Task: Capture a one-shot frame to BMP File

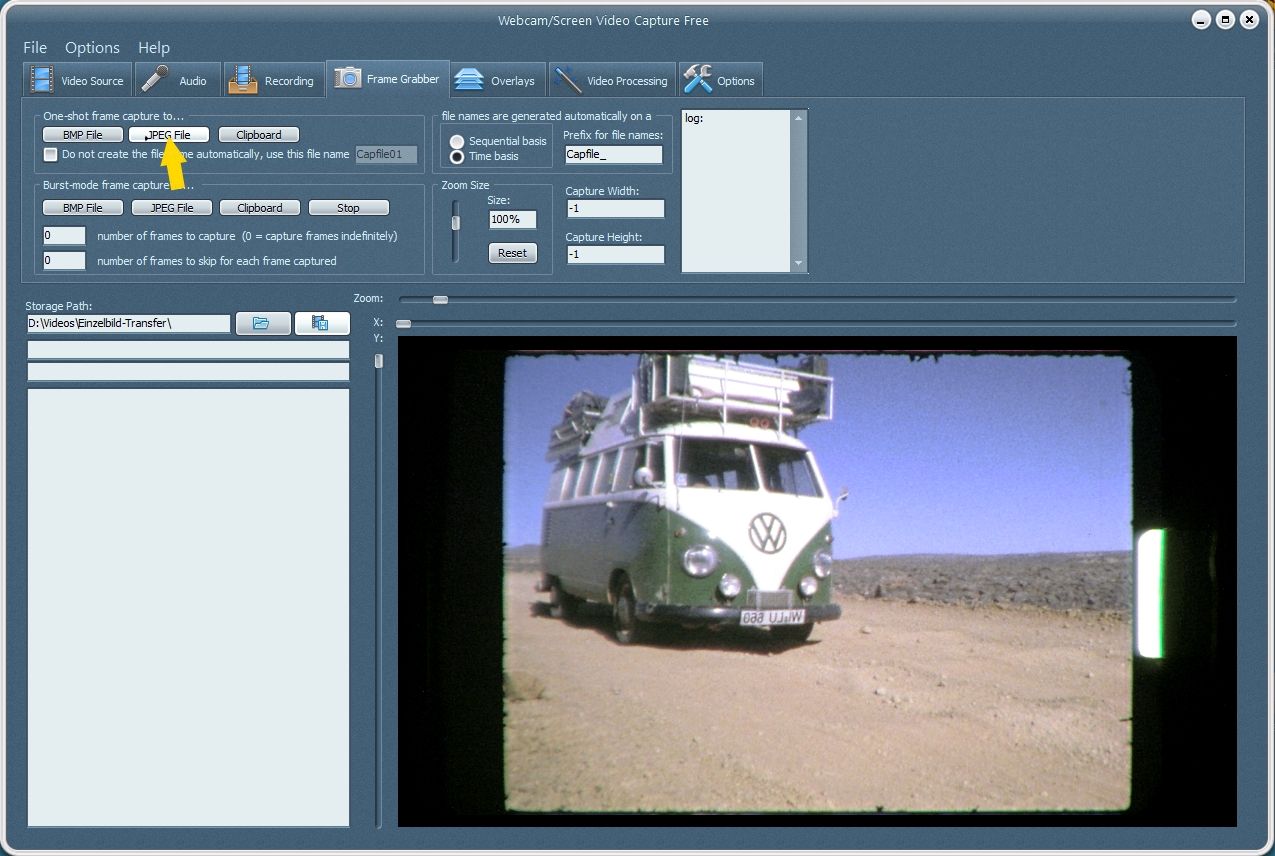Action: [x=83, y=135]
